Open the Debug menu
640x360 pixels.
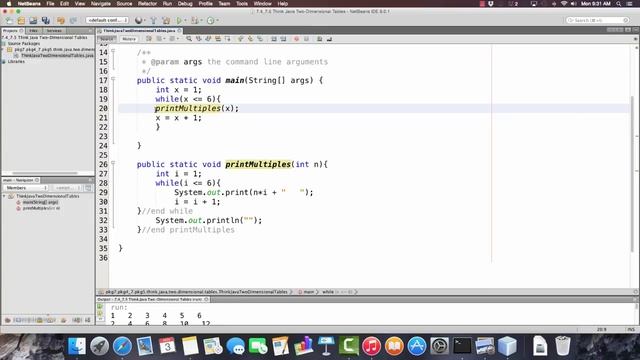tap(185, 4)
